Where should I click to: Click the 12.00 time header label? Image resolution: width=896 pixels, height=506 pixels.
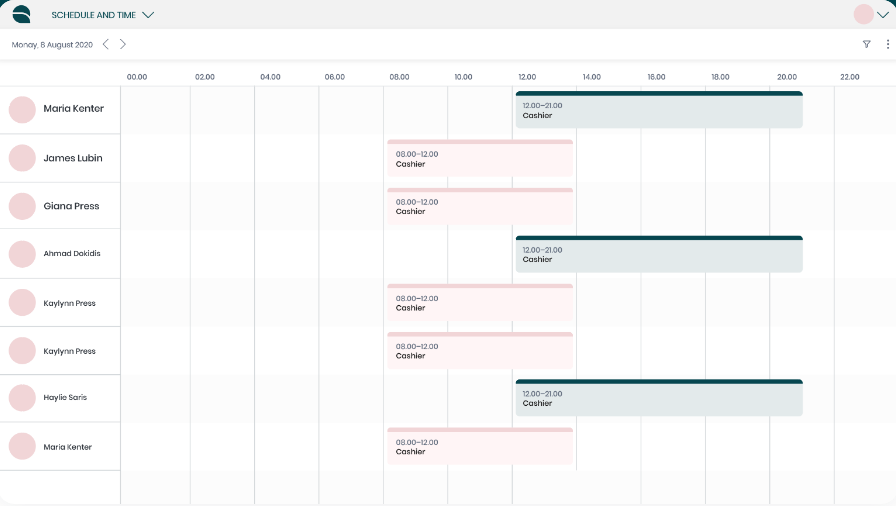click(x=527, y=77)
